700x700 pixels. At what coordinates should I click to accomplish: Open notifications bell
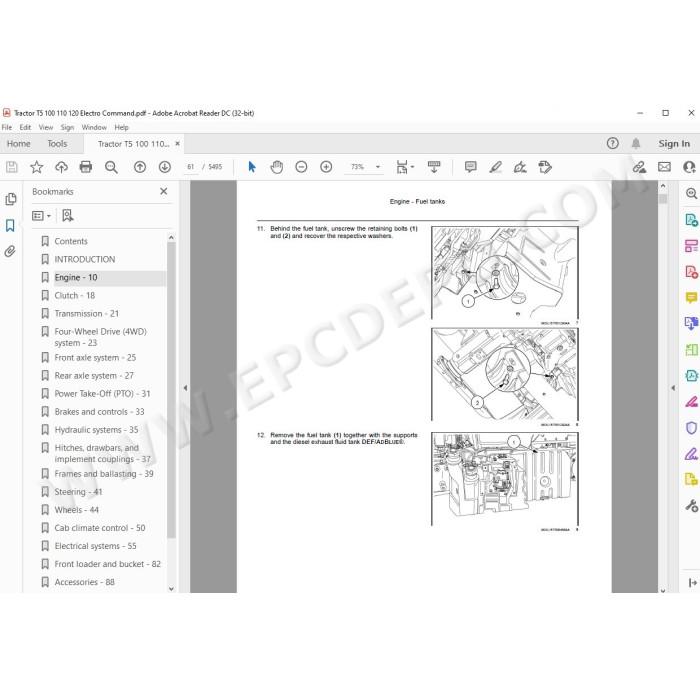pos(636,143)
